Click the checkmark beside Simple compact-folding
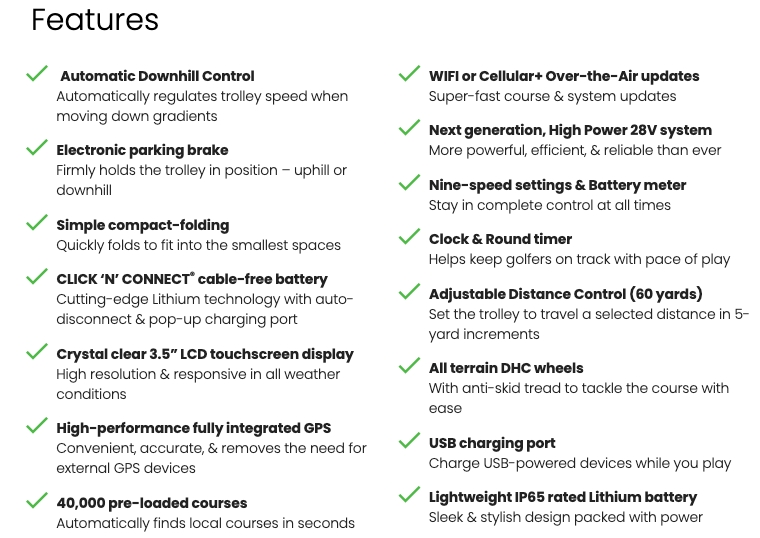 [37, 222]
